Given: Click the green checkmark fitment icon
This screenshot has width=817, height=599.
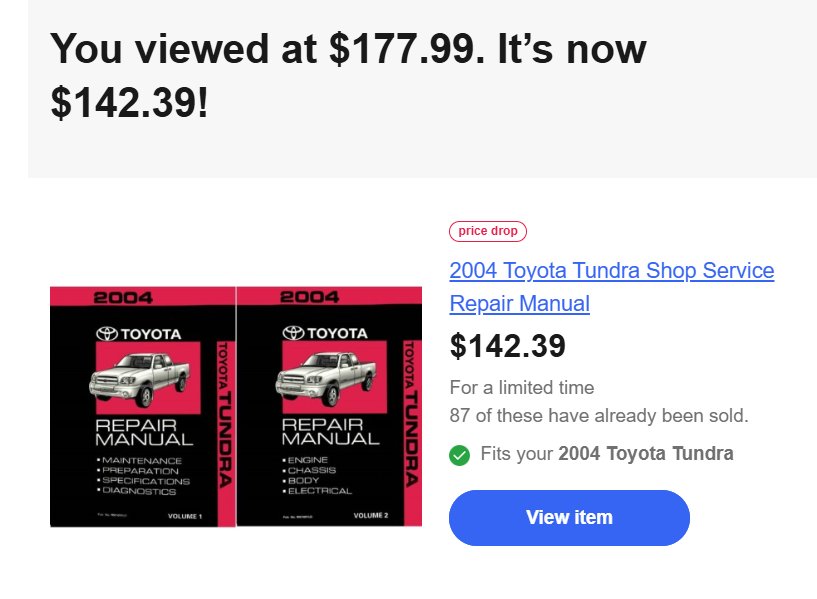Looking at the screenshot, I should (459, 455).
